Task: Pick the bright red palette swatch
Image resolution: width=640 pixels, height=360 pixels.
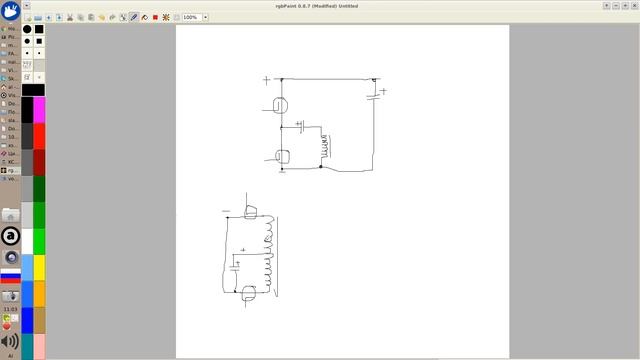Action: click(39, 136)
